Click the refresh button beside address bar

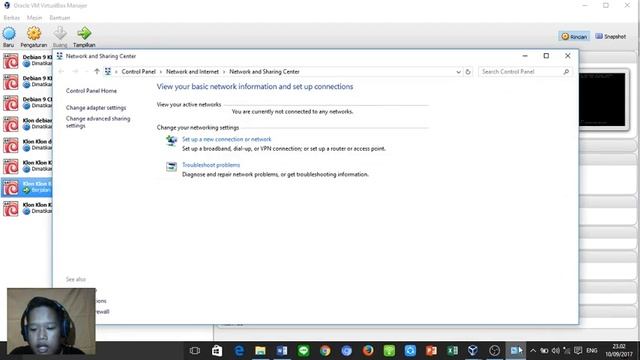point(468,72)
